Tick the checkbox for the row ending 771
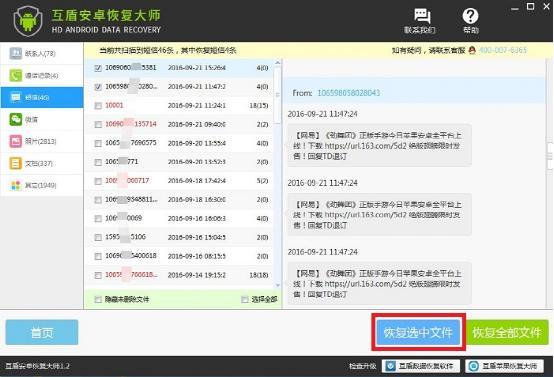The image size is (554, 377). 98,162
